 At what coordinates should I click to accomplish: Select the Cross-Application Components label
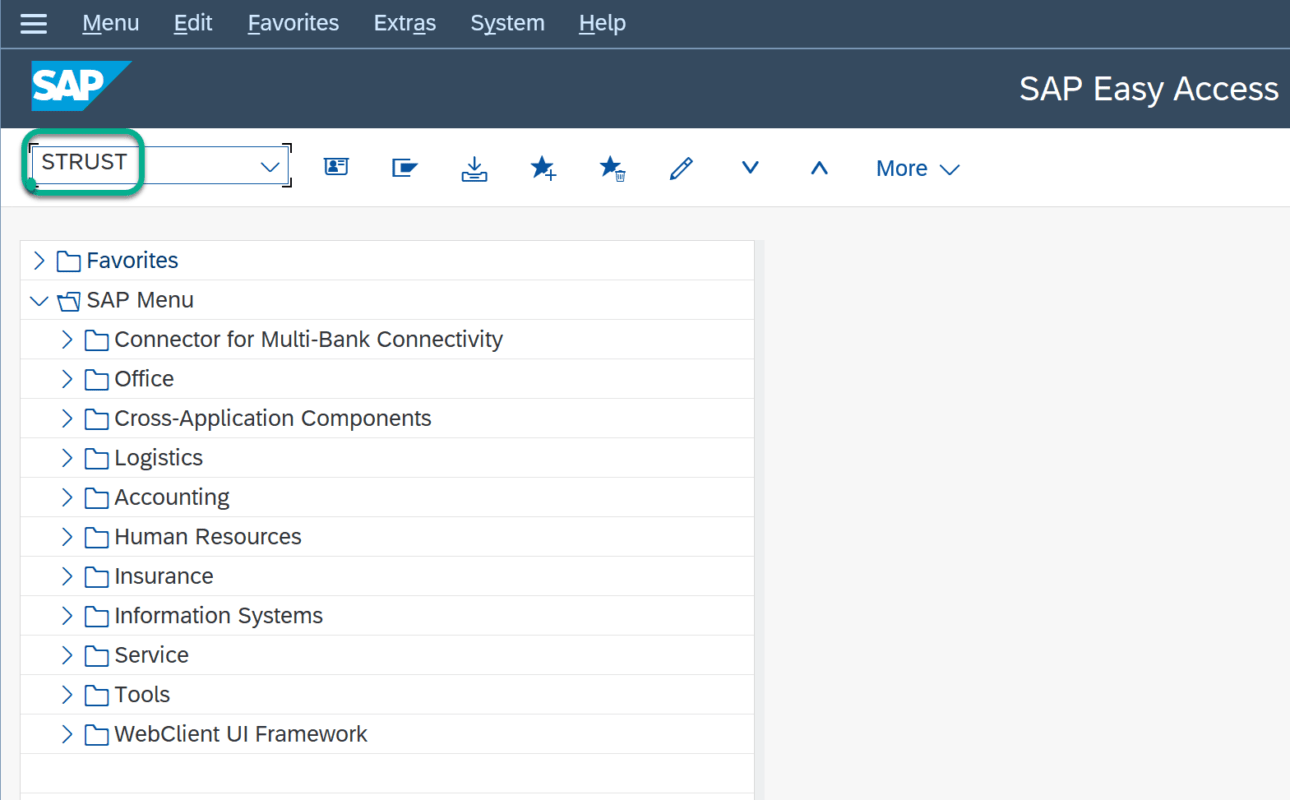[273, 418]
